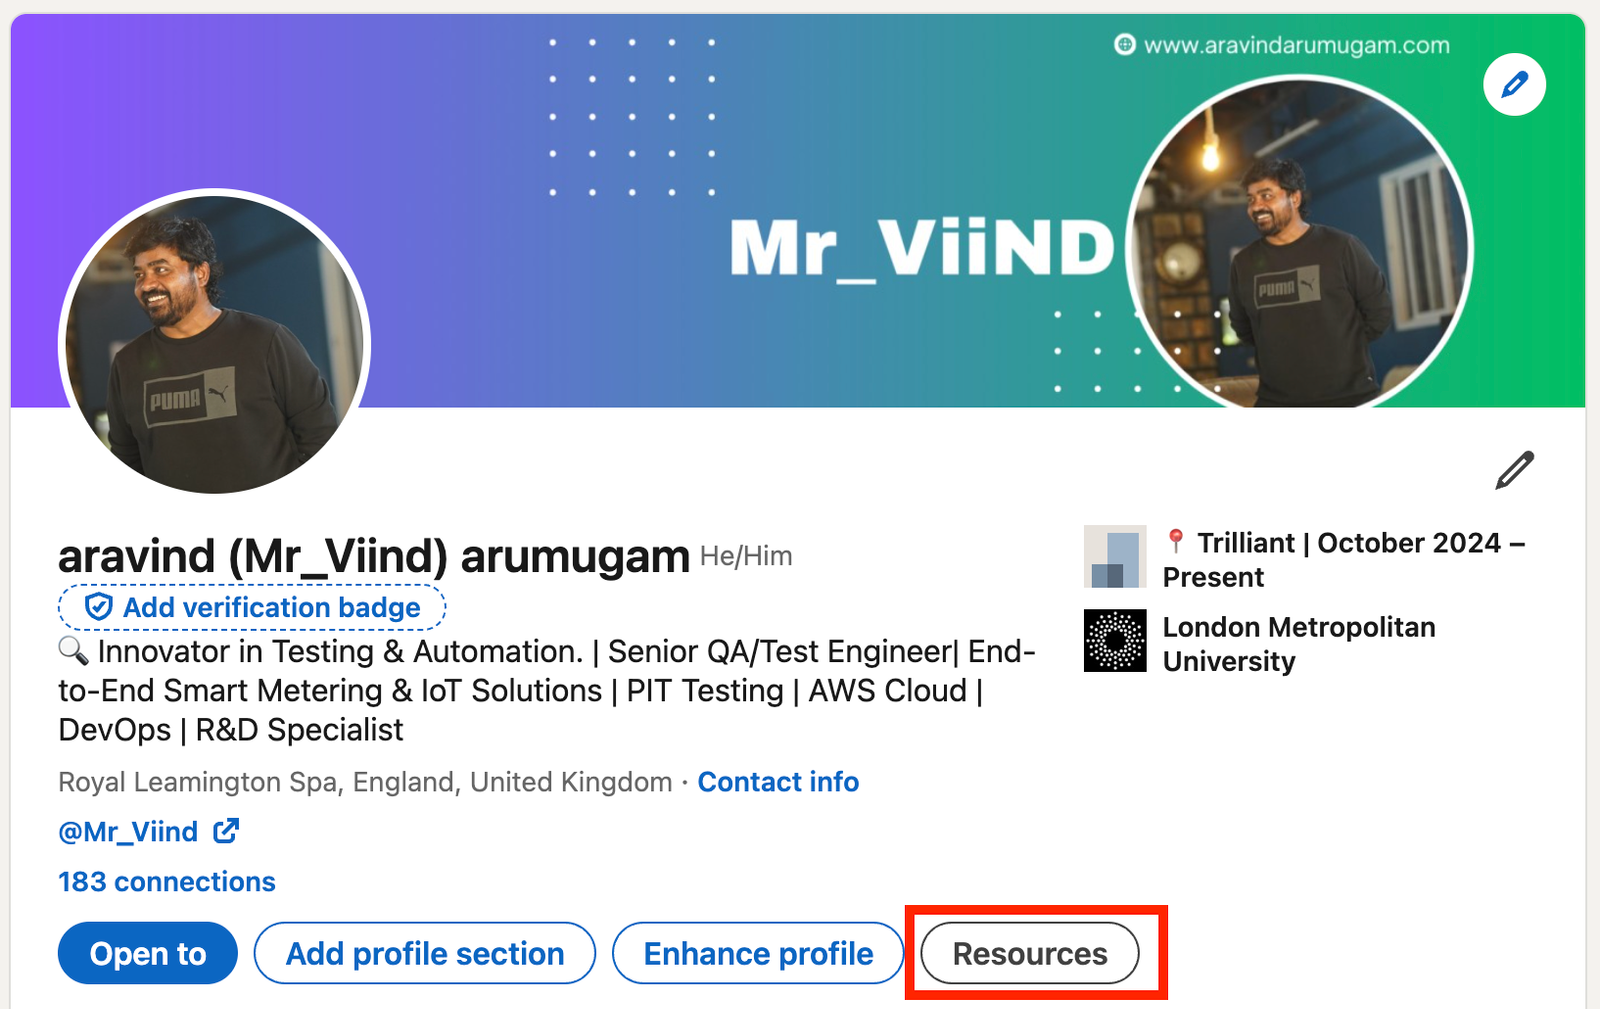Click the globe icon beside website URL
Image resolution: width=1600 pixels, height=1009 pixels.
[x=1125, y=45]
